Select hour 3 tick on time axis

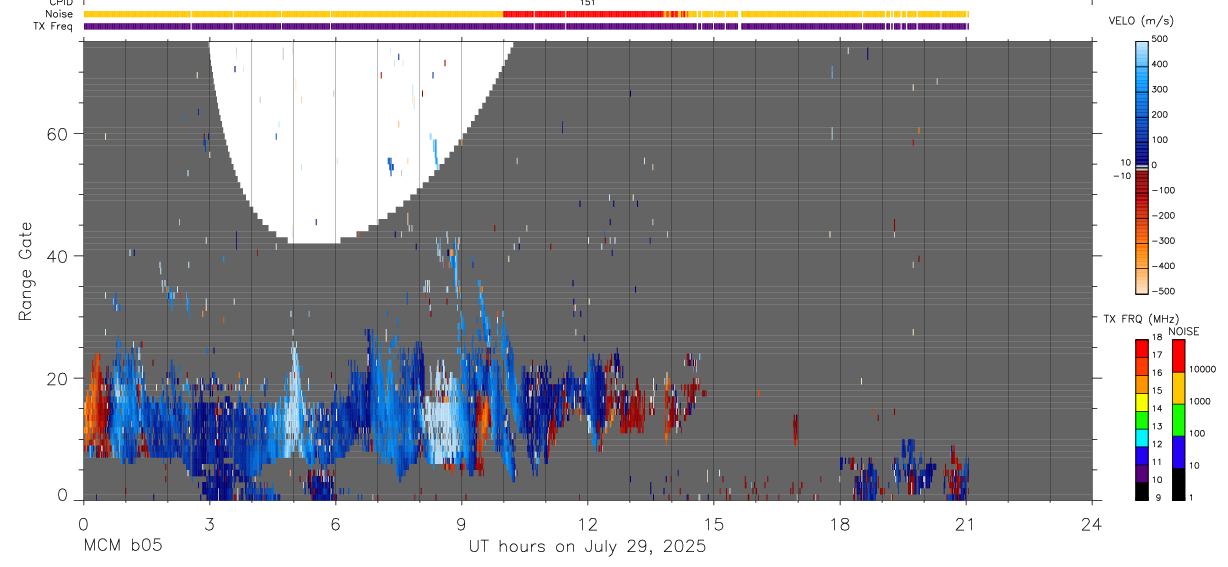[209, 522]
